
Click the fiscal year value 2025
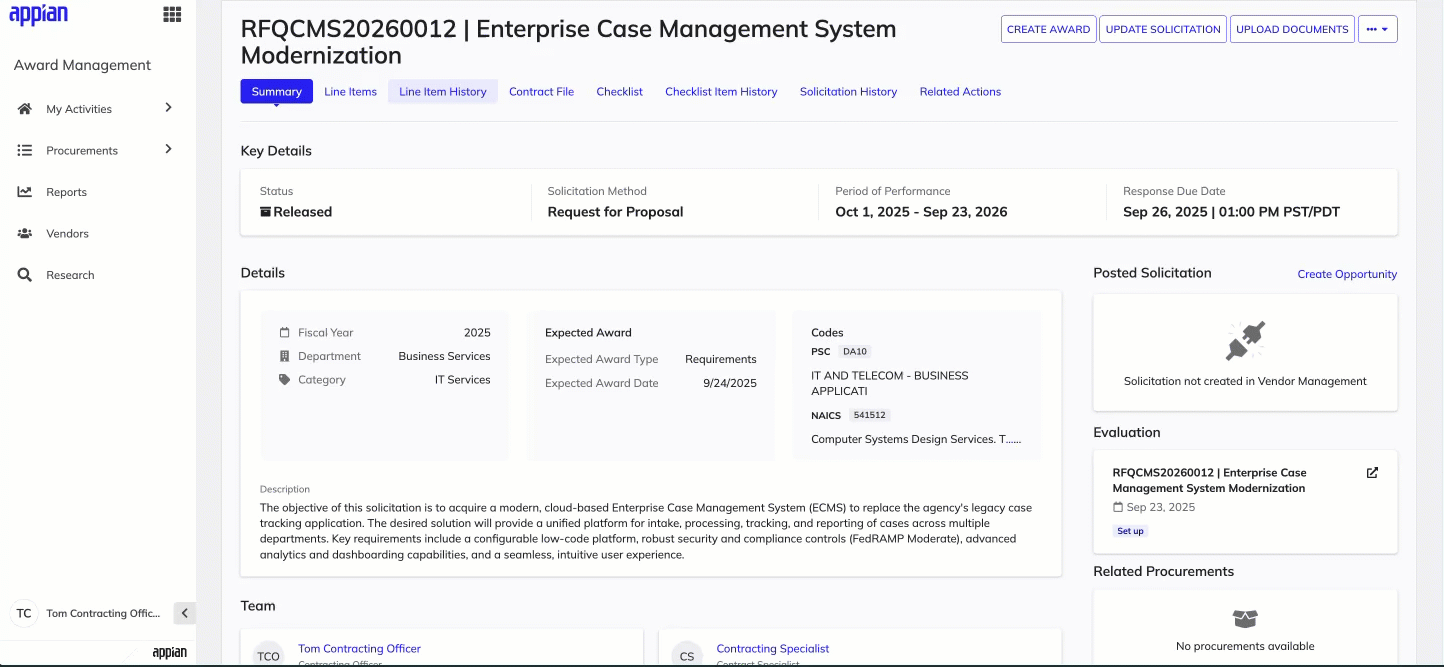pos(477,333)
